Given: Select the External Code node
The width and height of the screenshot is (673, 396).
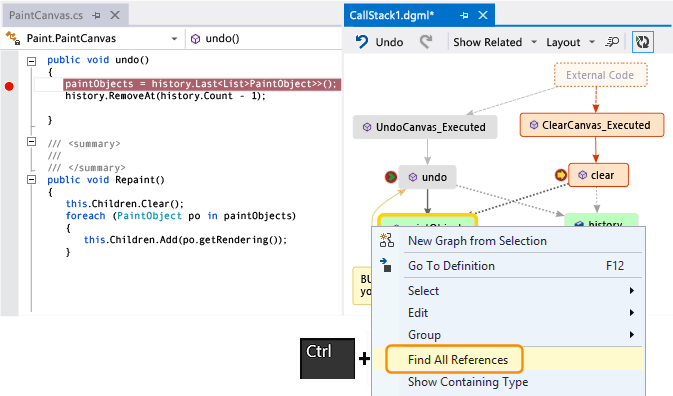Looking at the screenshot, I should coord(600,75).
